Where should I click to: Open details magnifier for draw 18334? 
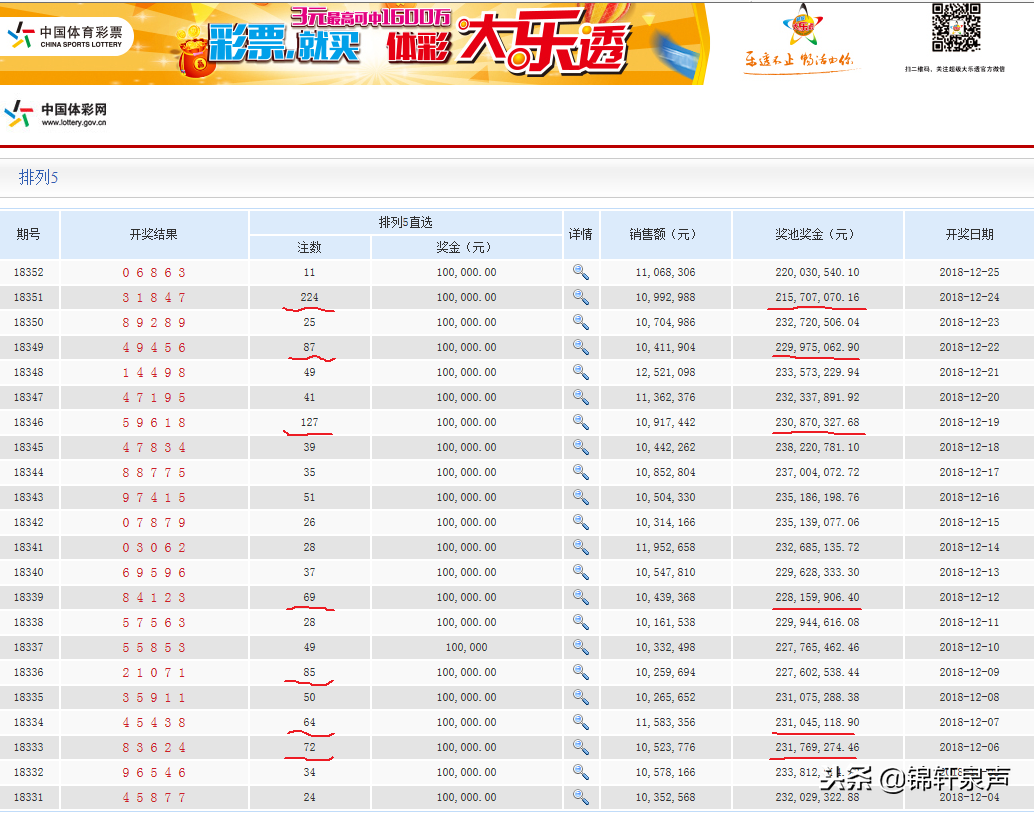coord(580,722)
